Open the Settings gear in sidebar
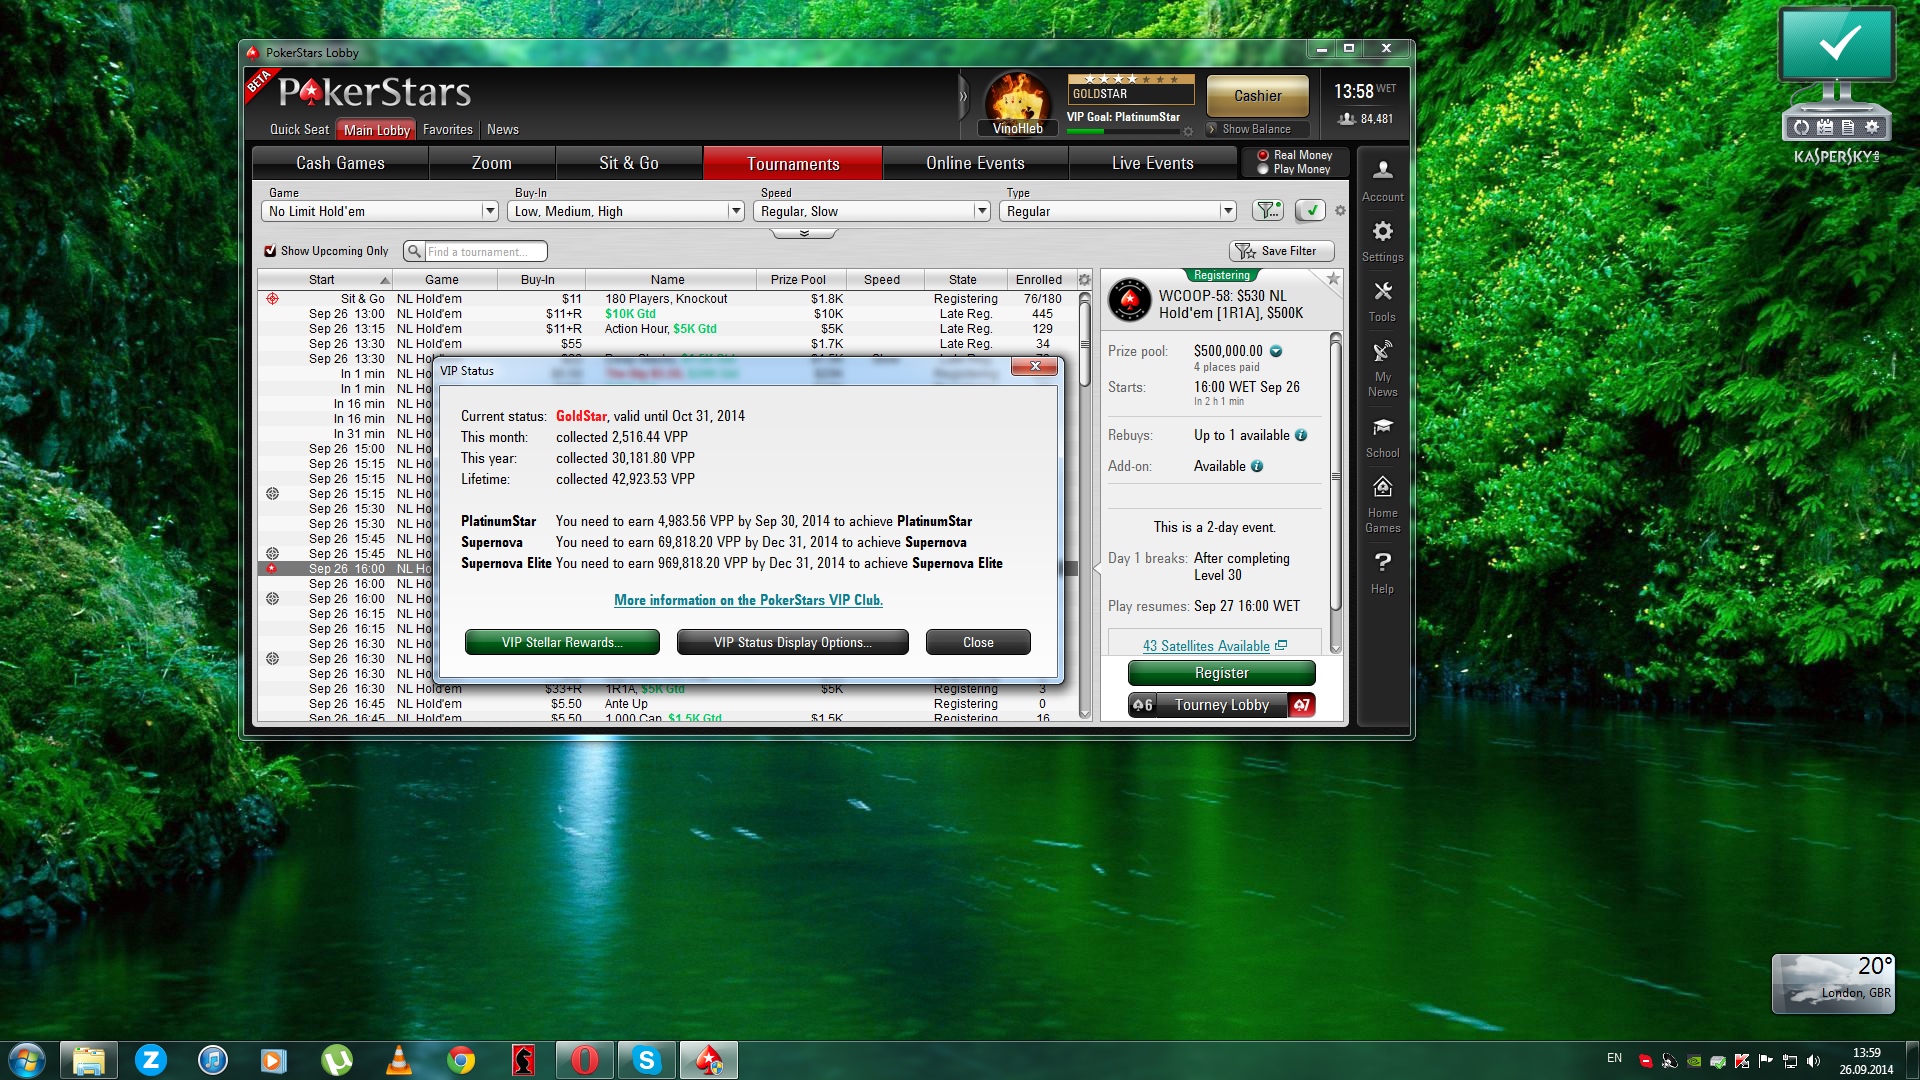This screenshot has height=1080, width=1920. pyautogui.click(x=1382, y=240)
